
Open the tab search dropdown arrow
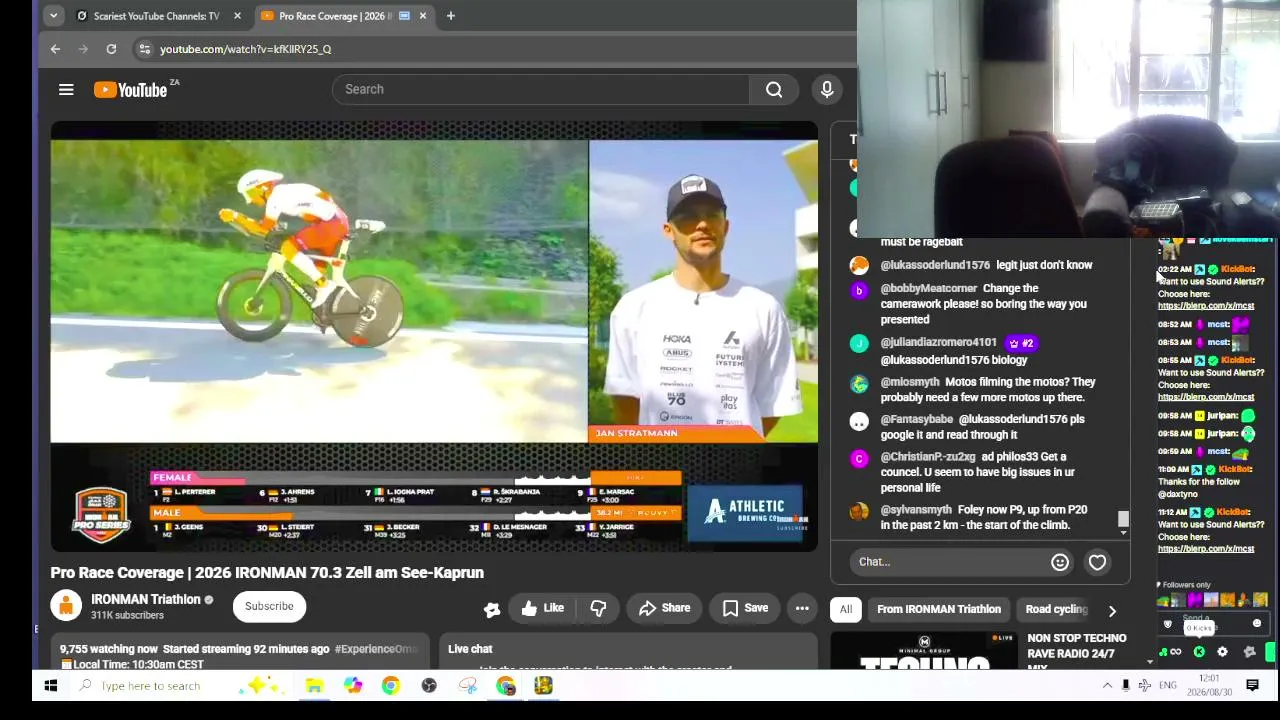click(x=54, y=16)
